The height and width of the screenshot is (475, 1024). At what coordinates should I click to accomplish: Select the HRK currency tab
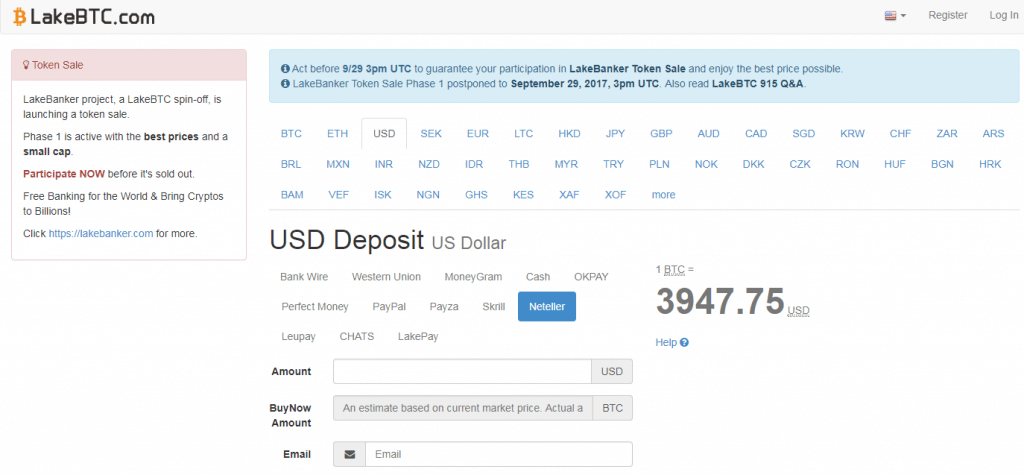[990, 164]
